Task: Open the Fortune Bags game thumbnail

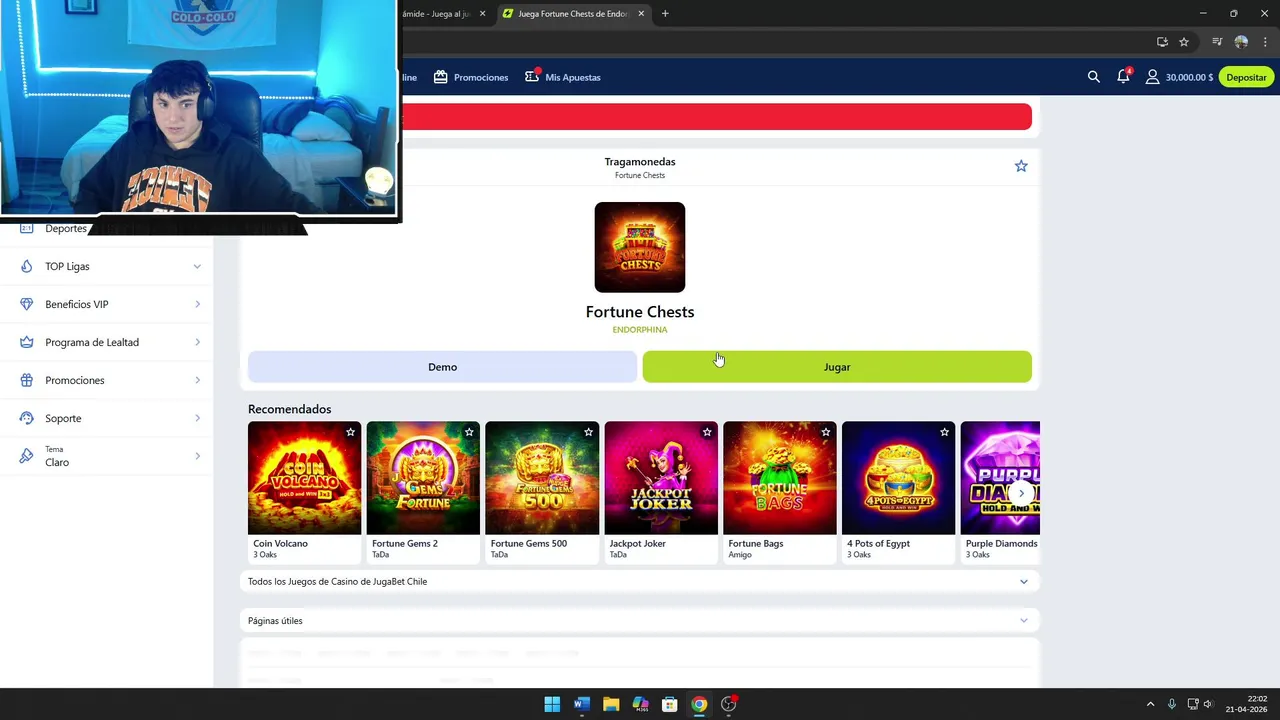Action: point(780,478)
